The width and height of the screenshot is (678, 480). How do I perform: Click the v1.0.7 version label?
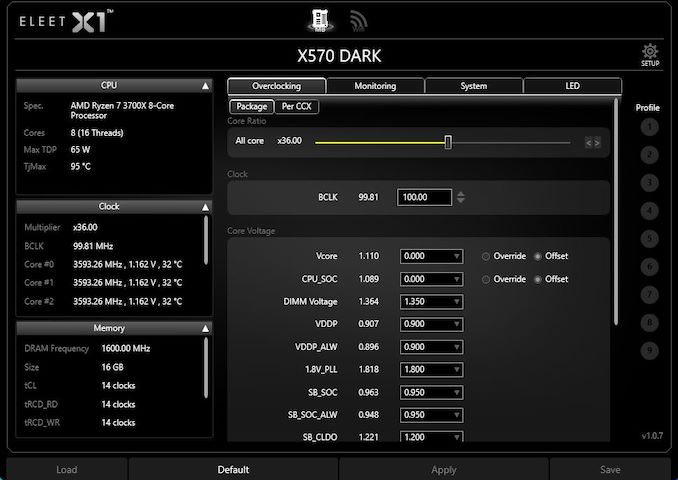[x=652, y=436]
